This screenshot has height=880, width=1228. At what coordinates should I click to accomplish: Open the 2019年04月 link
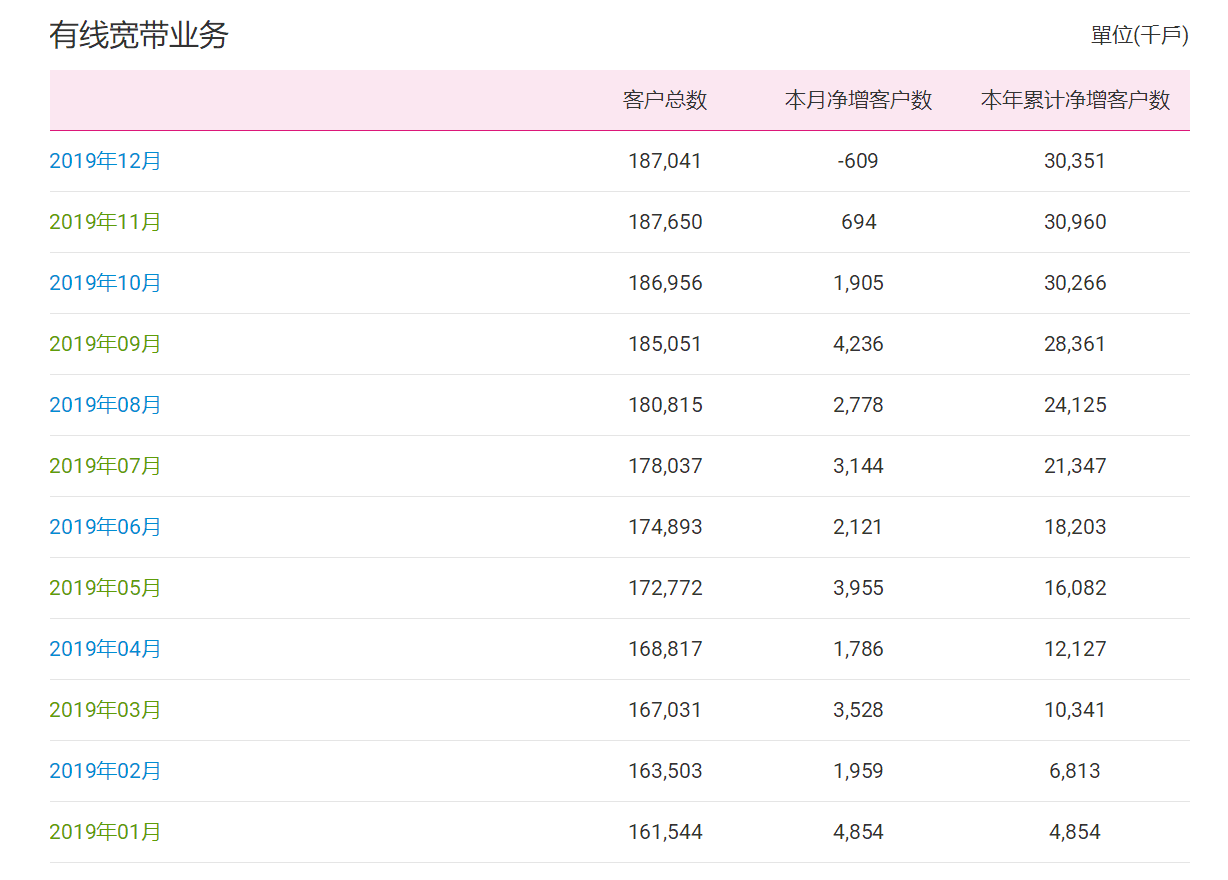[x=105, y=649]
